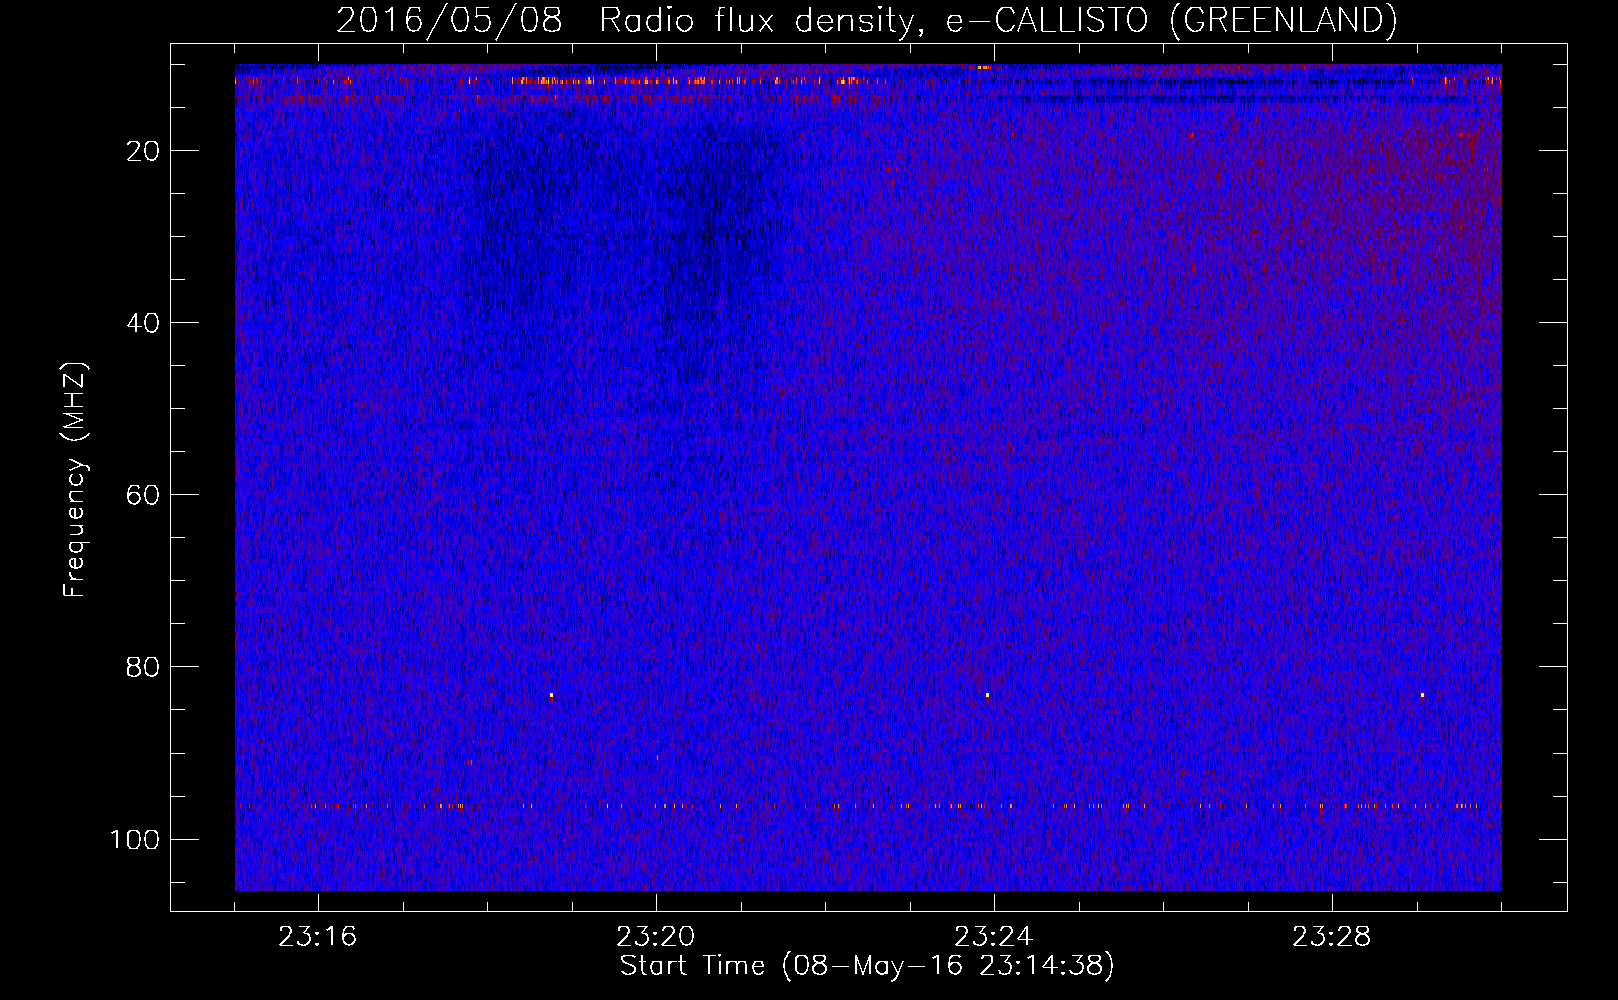This screenshot has width=1618, height=1000.
Task: Click the '23:16' time tick label
Action: pos(318,937)
